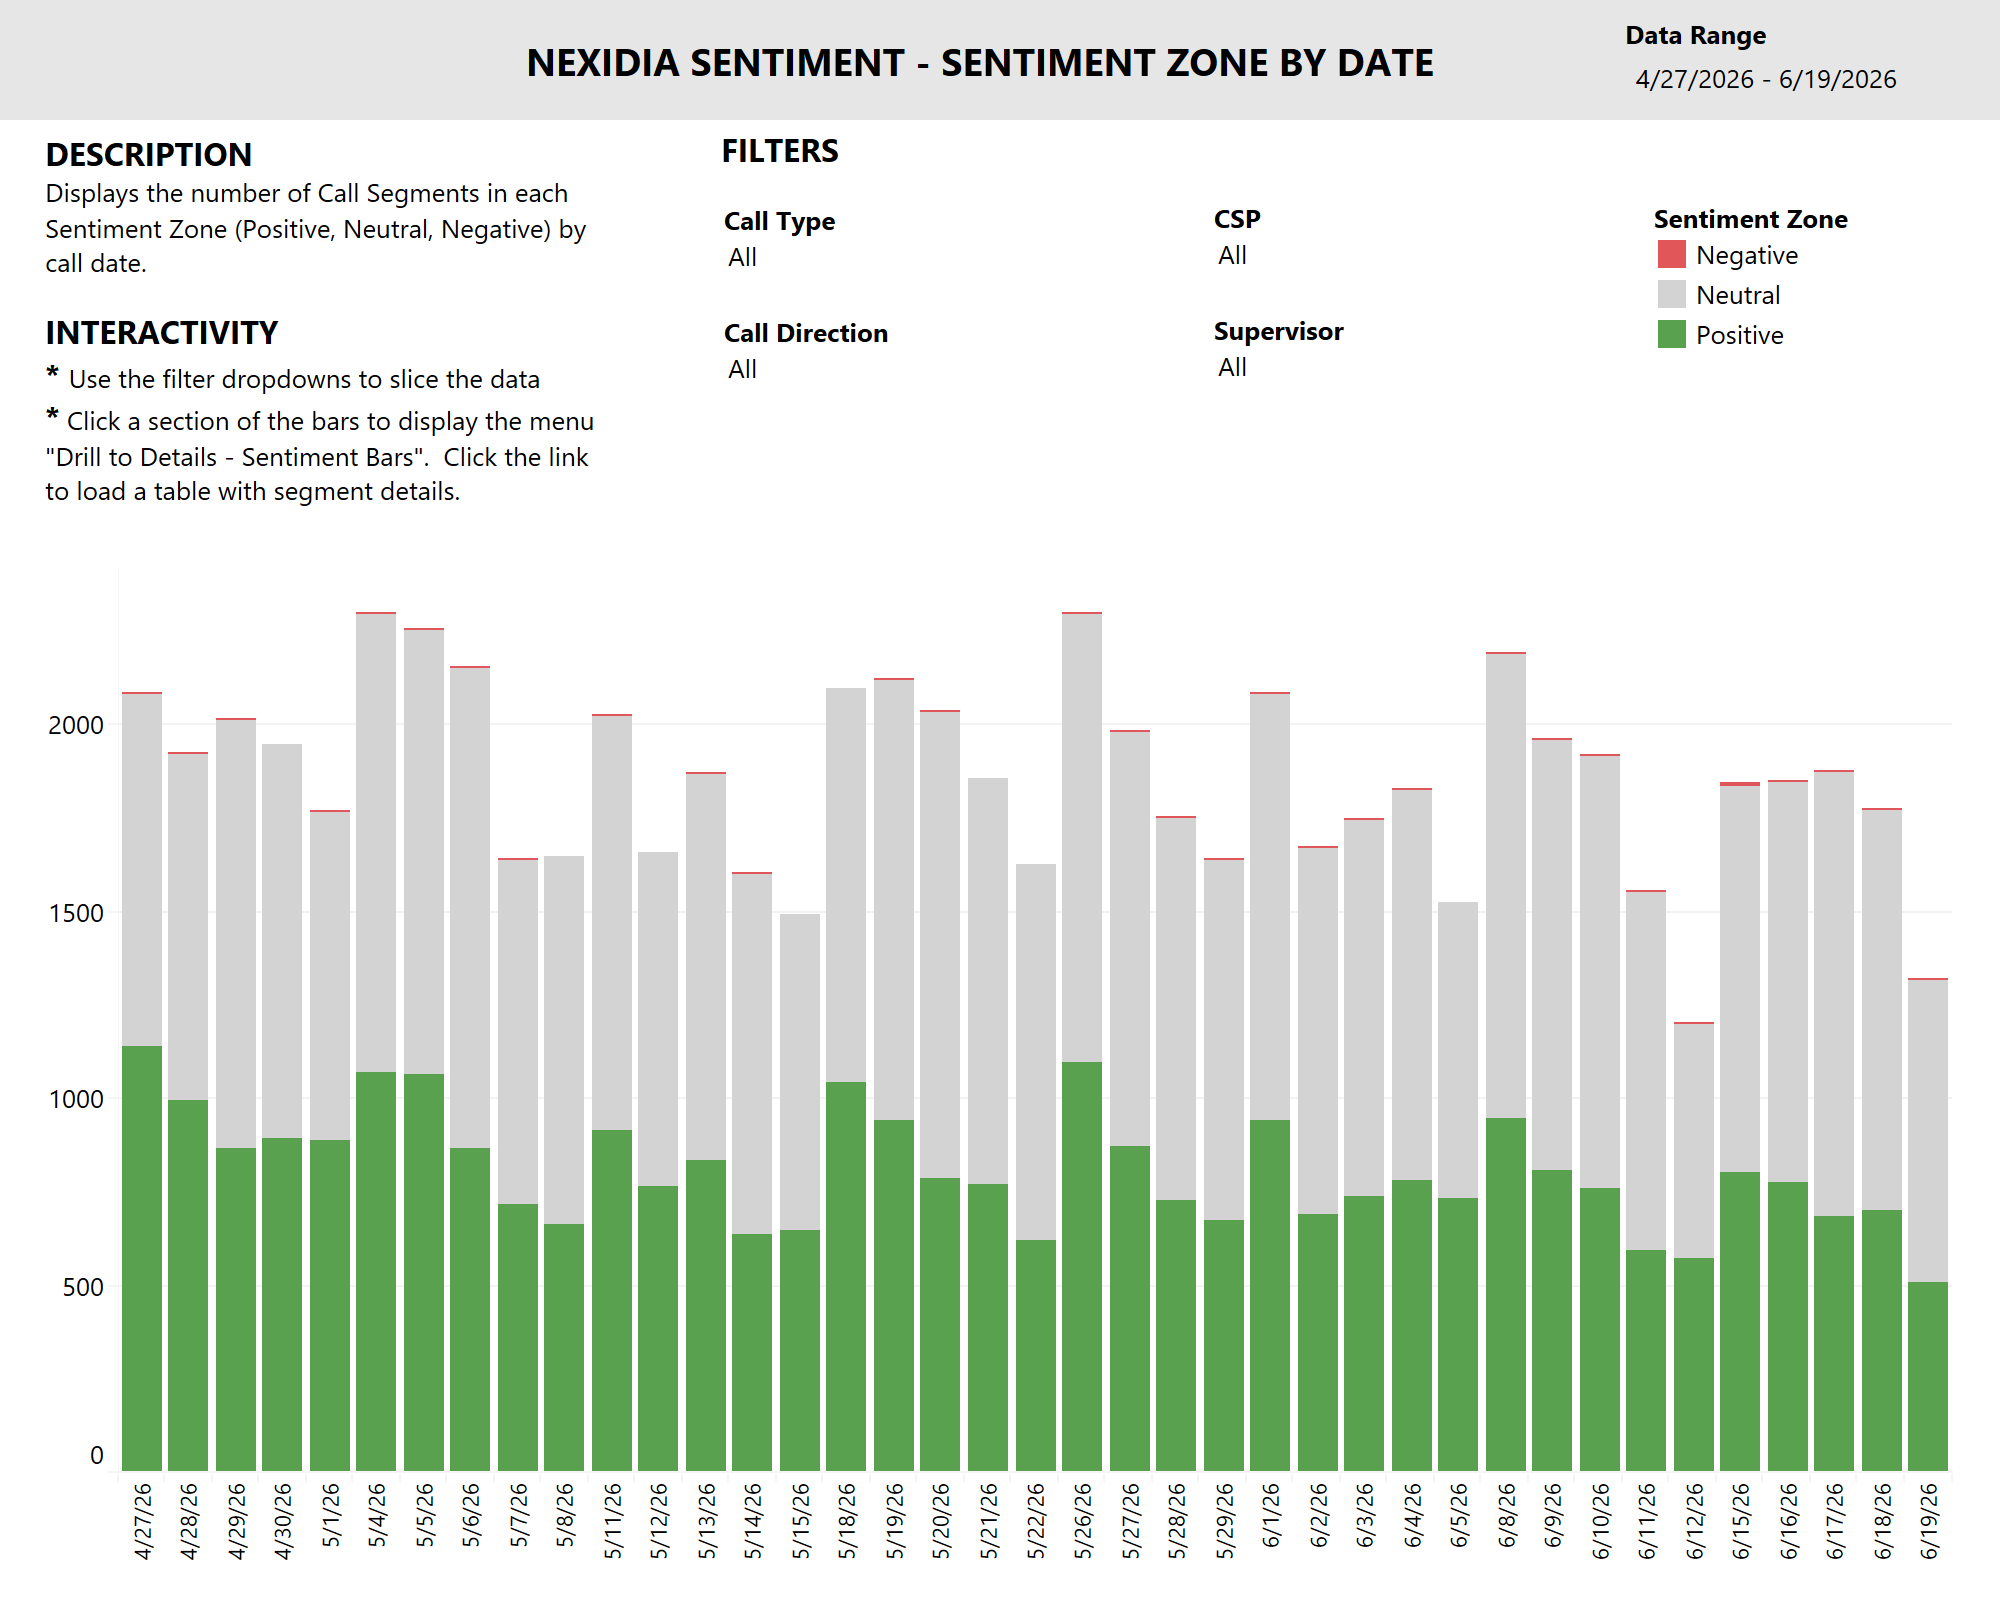
Task: Click the gray Neutral bar for 5/6/26
Action: coord(470,908)
